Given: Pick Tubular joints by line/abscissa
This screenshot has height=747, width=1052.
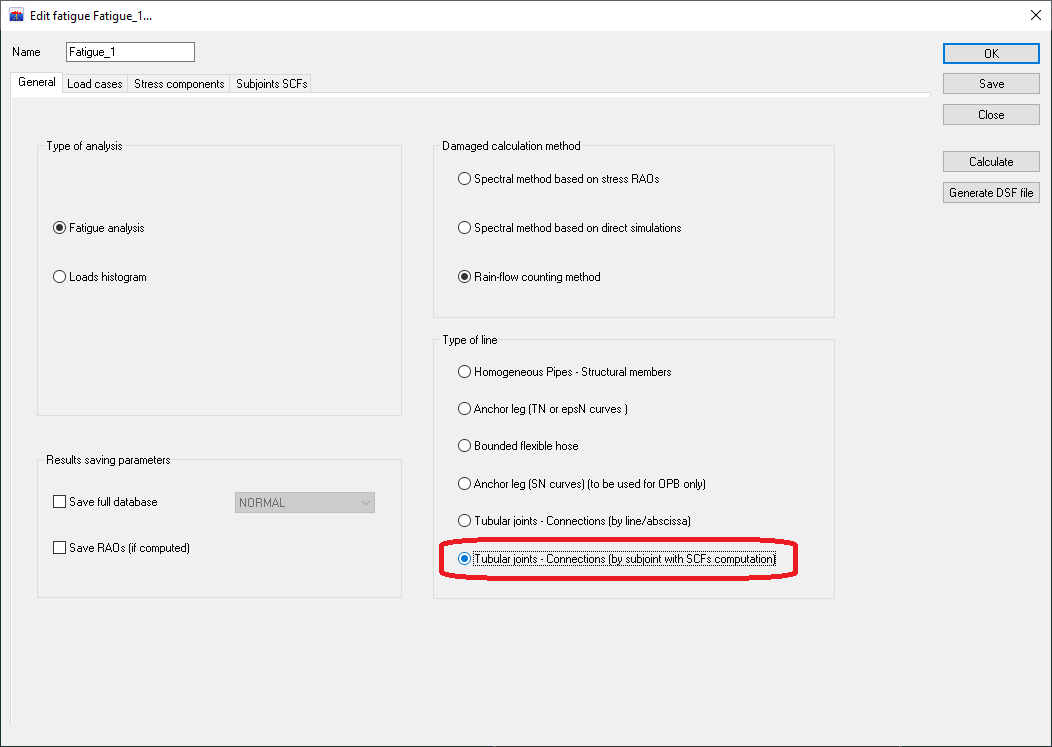Looking at the screenshot, I should point(464,521).
